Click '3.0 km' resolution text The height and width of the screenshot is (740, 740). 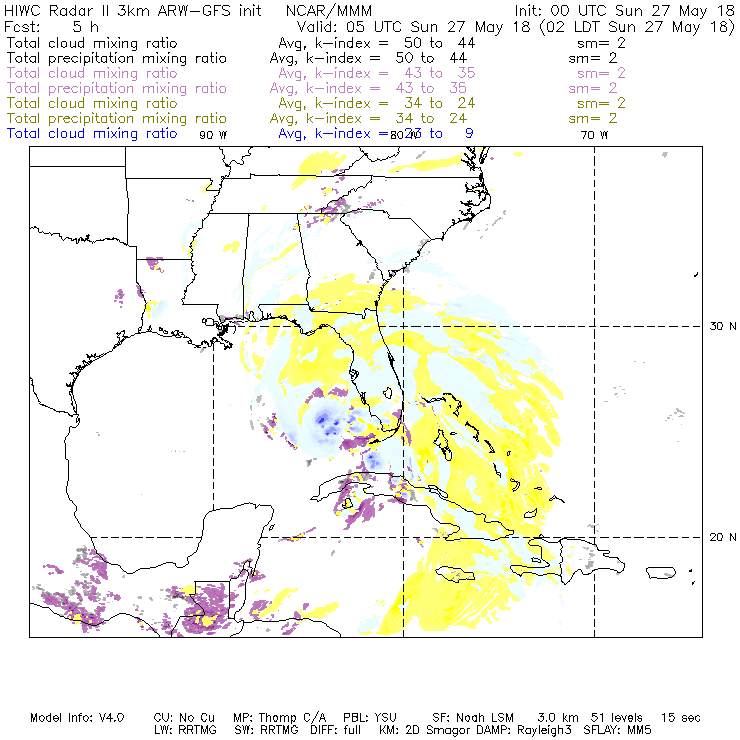pyautogui.click(x=558, y=718)
